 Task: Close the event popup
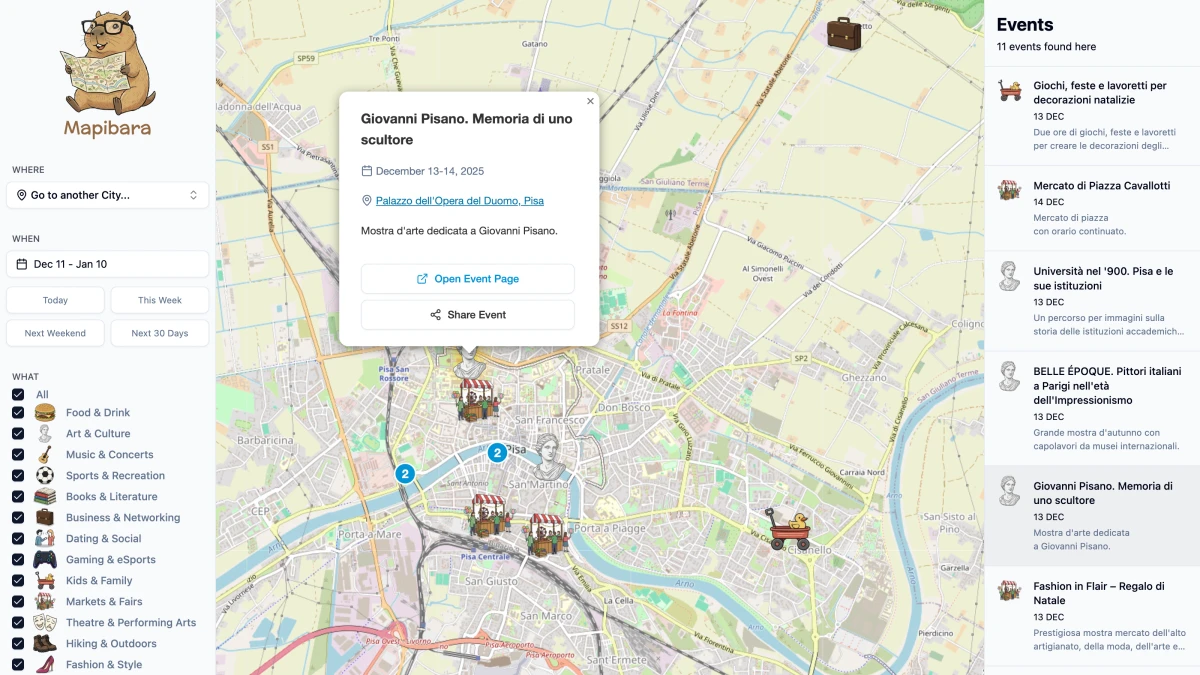coord(590,101)
